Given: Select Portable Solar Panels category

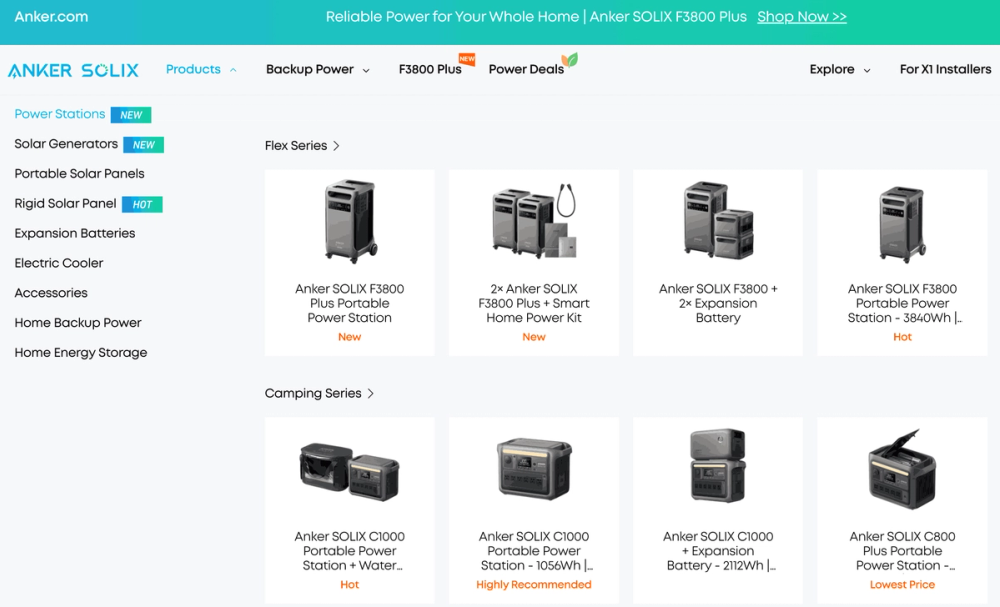Looking at the screenshot, I should [80, 173].
